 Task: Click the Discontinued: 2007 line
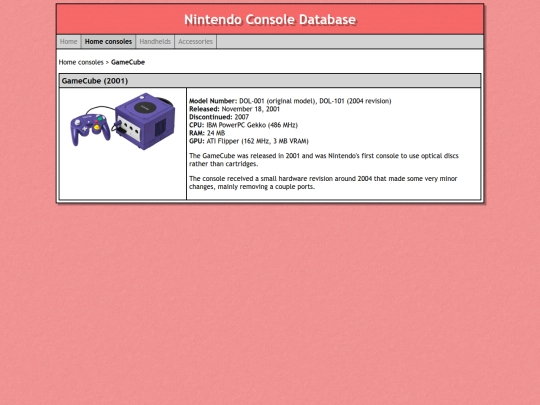219,117
